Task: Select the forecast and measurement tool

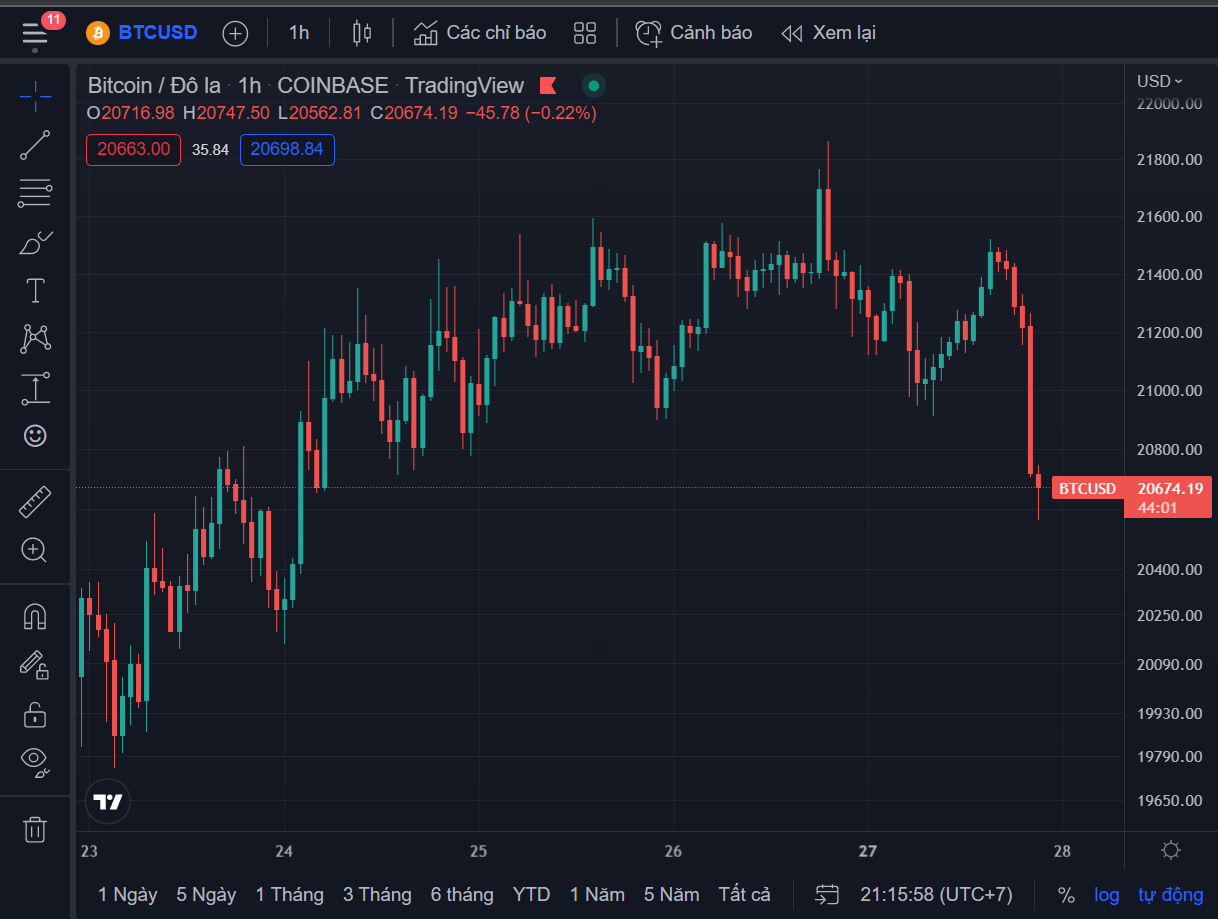Action: tap(35, 388)
